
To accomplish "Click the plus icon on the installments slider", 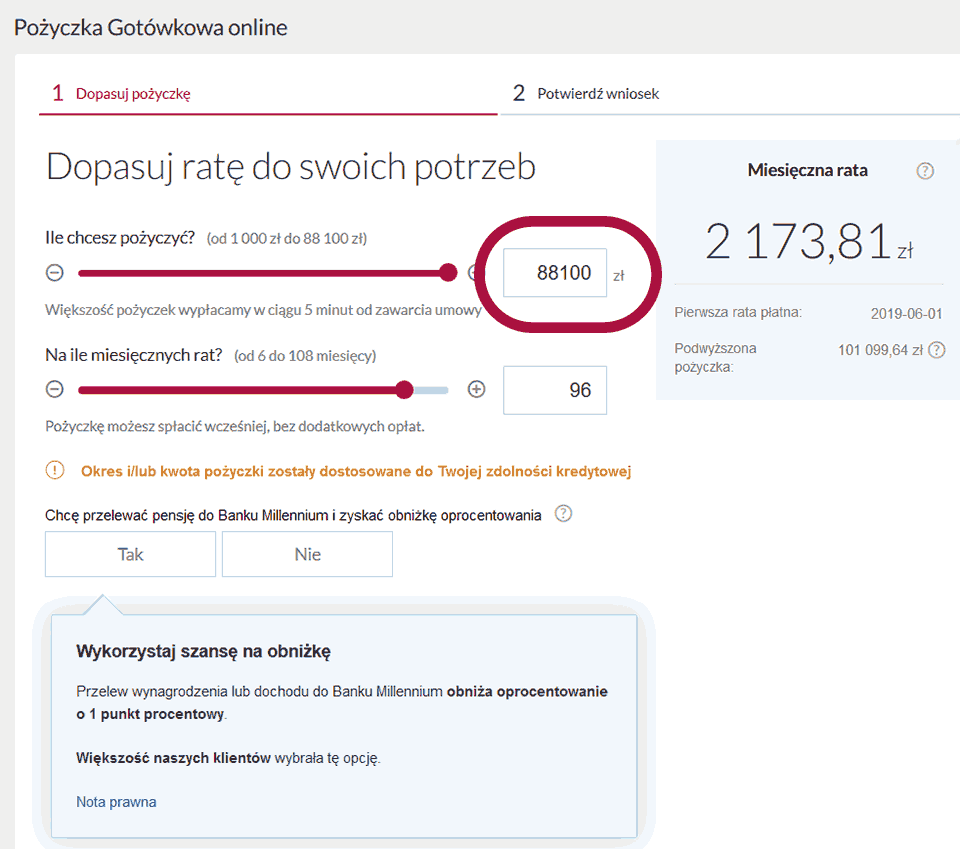I will [477, 389].
